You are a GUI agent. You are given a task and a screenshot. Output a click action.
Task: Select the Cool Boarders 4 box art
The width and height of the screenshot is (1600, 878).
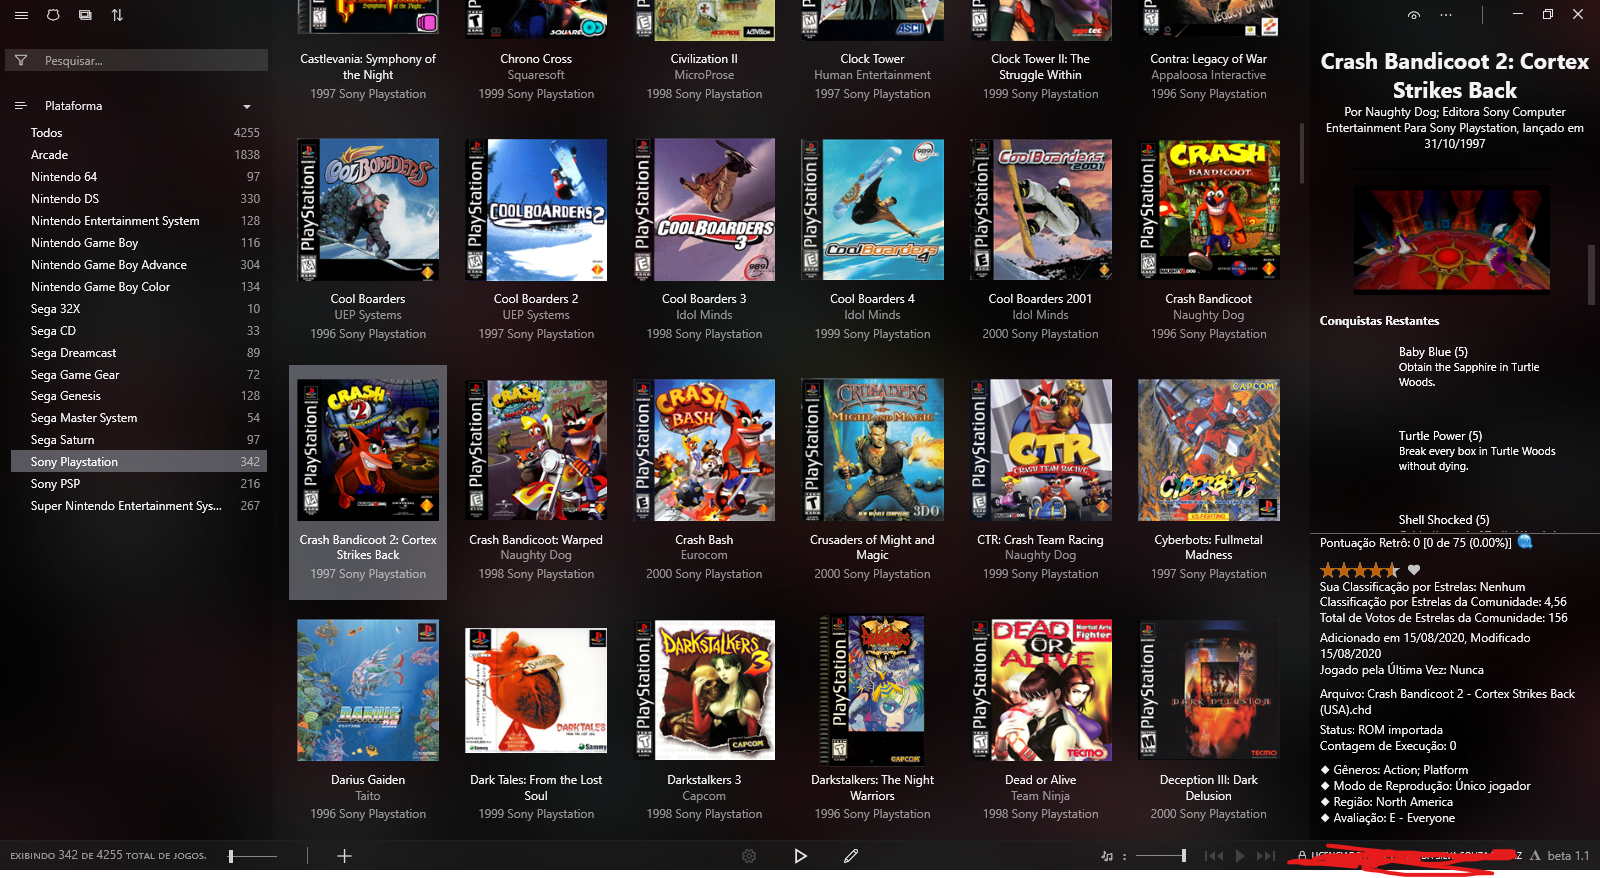point(872,210)
